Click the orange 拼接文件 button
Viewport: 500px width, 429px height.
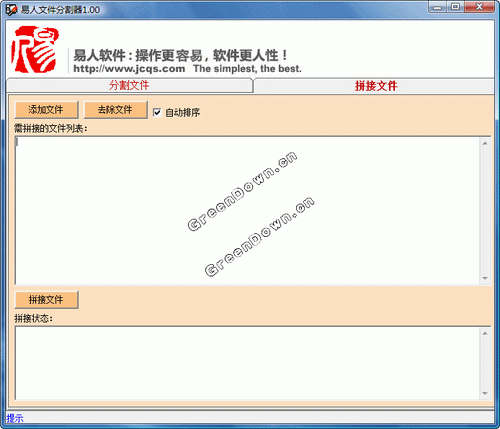pyautogui.click(x=46, y=300)
